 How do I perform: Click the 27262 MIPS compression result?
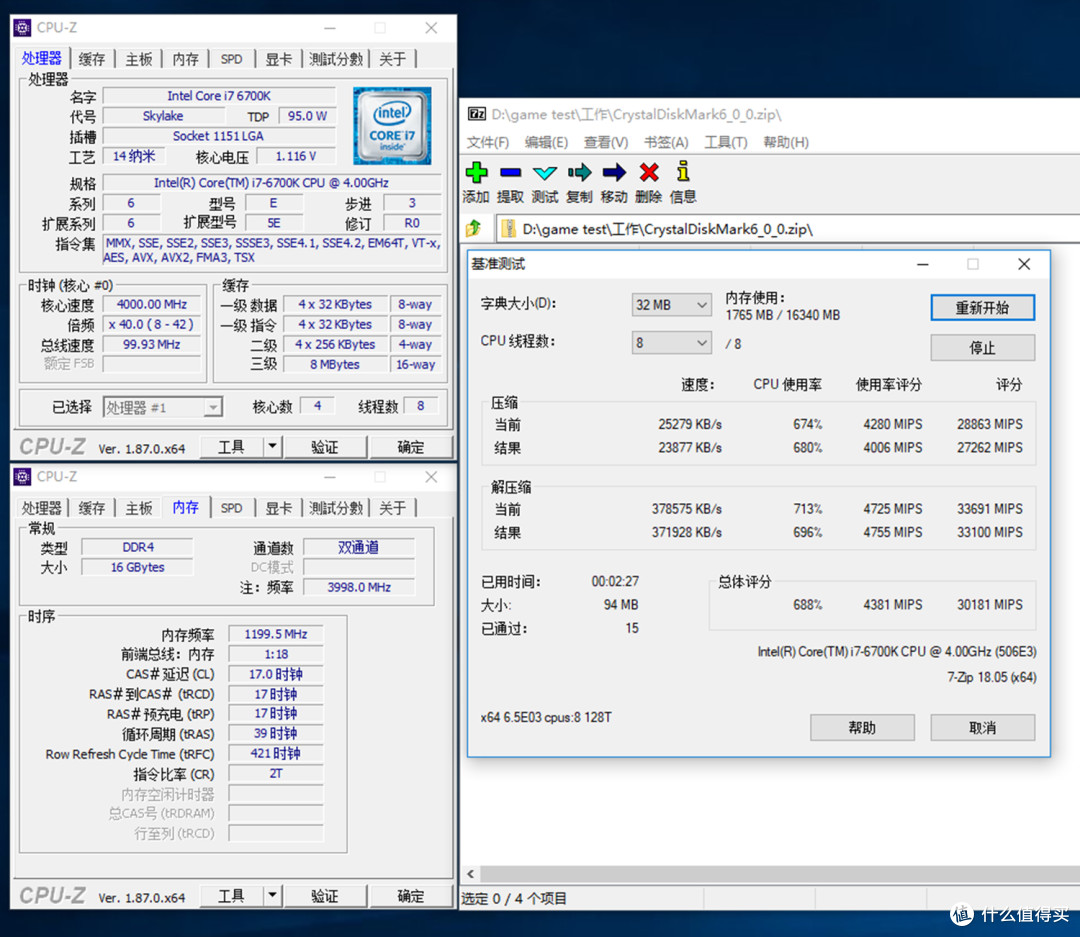pyautogui.click(x=989, y=447)
